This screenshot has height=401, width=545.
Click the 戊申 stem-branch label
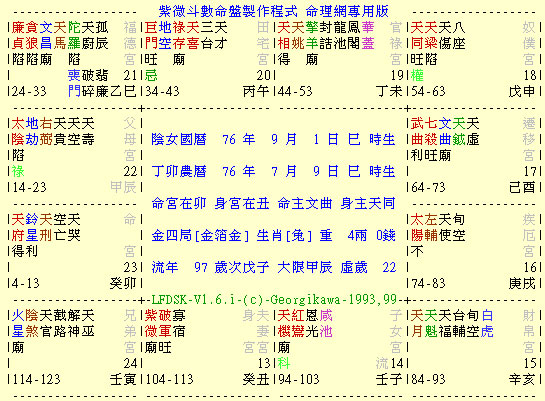point(522,91)
